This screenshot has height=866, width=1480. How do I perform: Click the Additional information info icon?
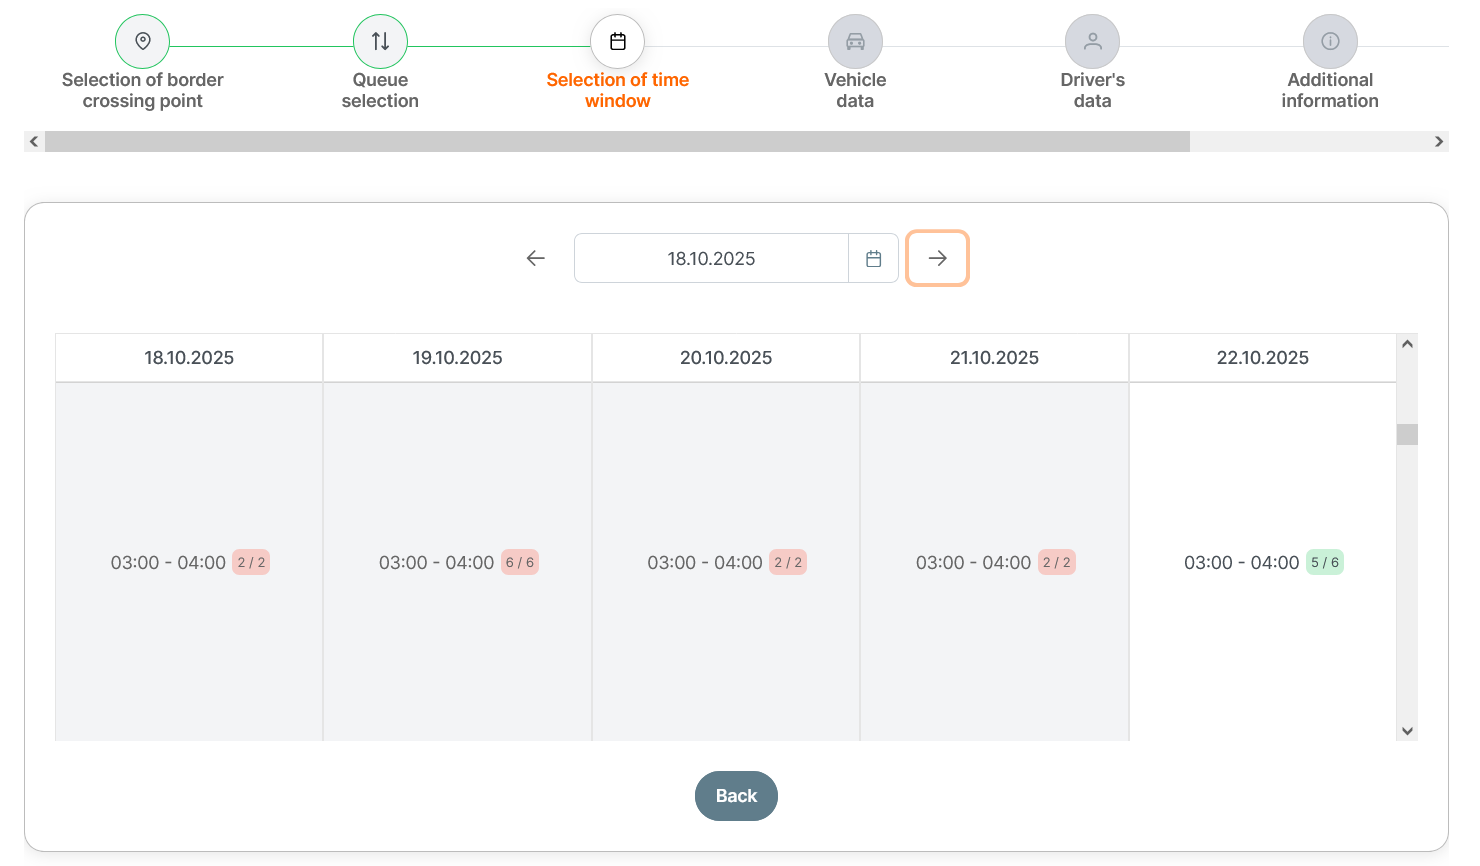(x=1330, y=41)
